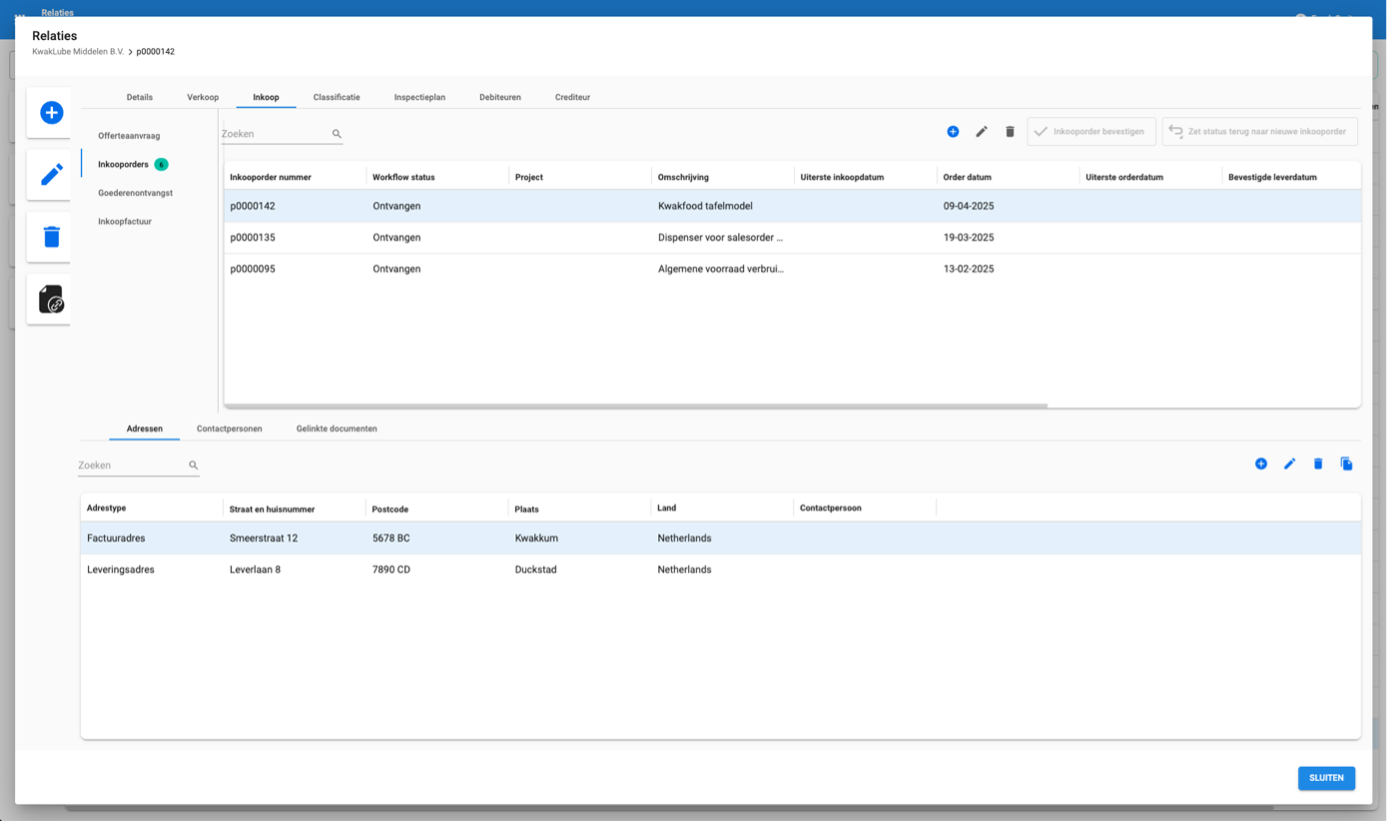This screenshot has width=1390, height=825.
Task: Click the Inkooporder bevestigen button
Action: [1091, 132]
